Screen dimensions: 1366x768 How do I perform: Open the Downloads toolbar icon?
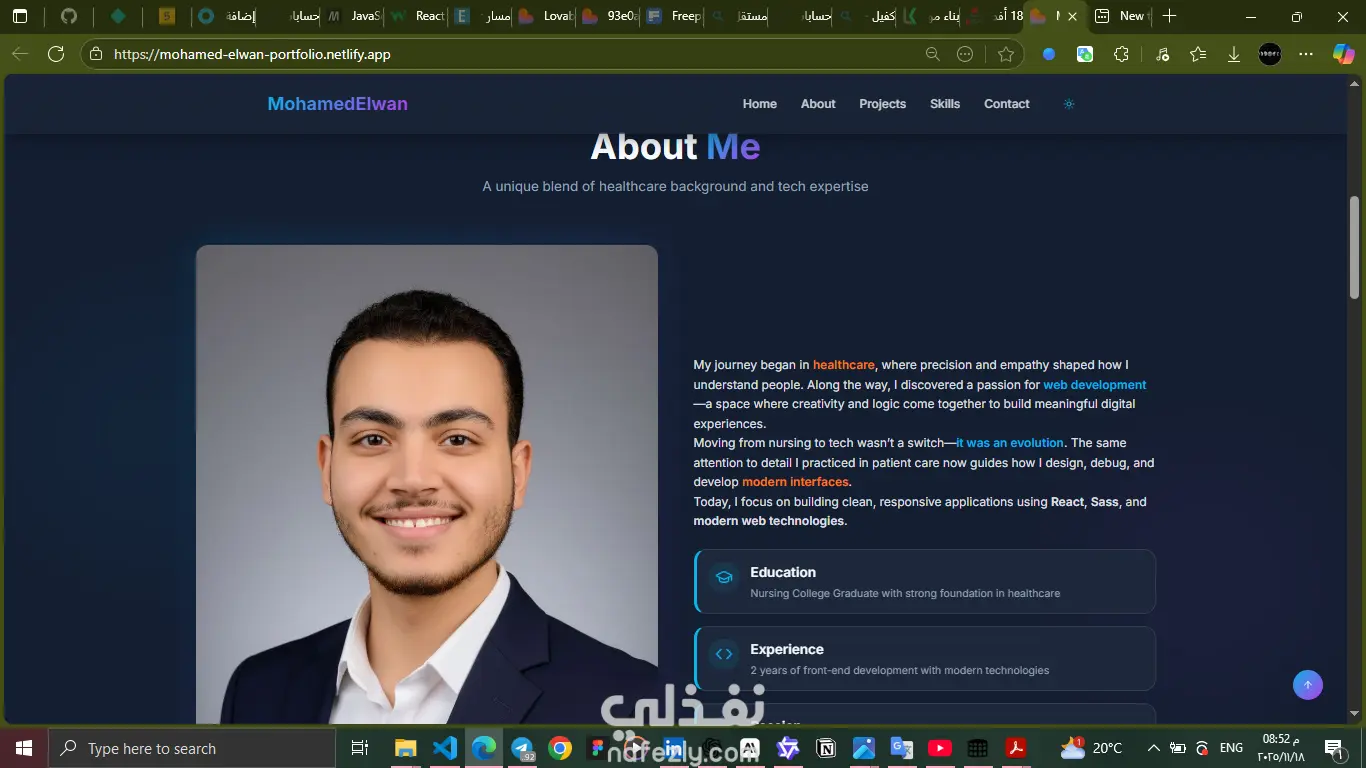(x=1234, y=54)
